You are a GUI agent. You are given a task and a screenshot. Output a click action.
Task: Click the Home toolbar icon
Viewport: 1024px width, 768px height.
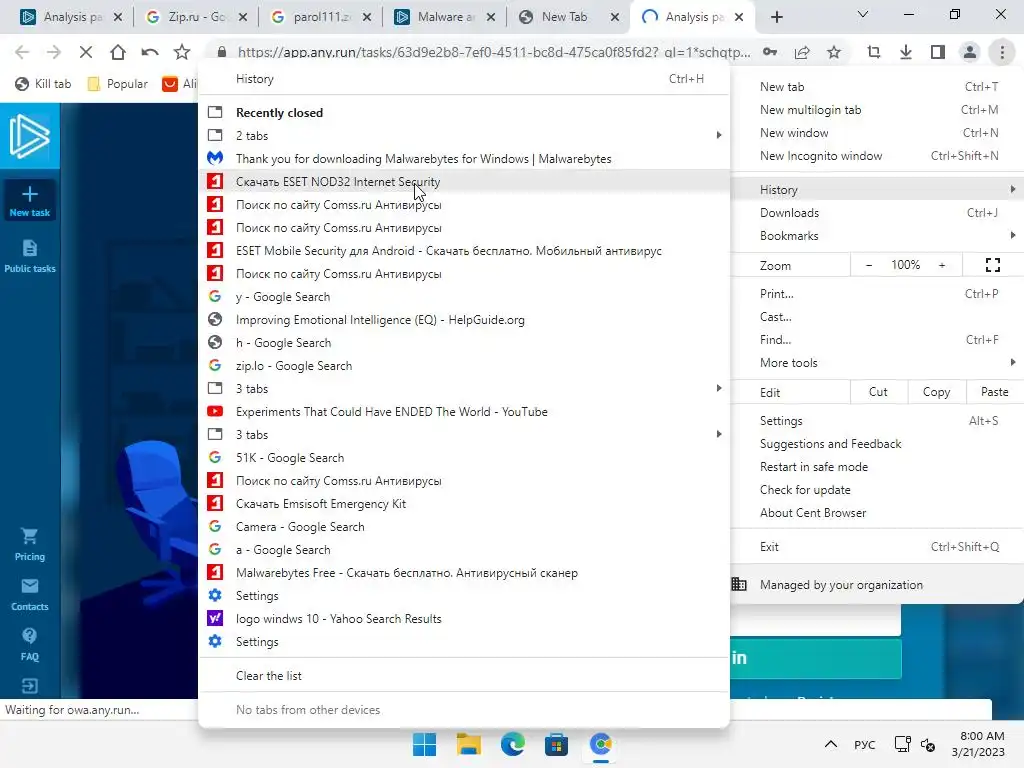(x=118, y=52)
